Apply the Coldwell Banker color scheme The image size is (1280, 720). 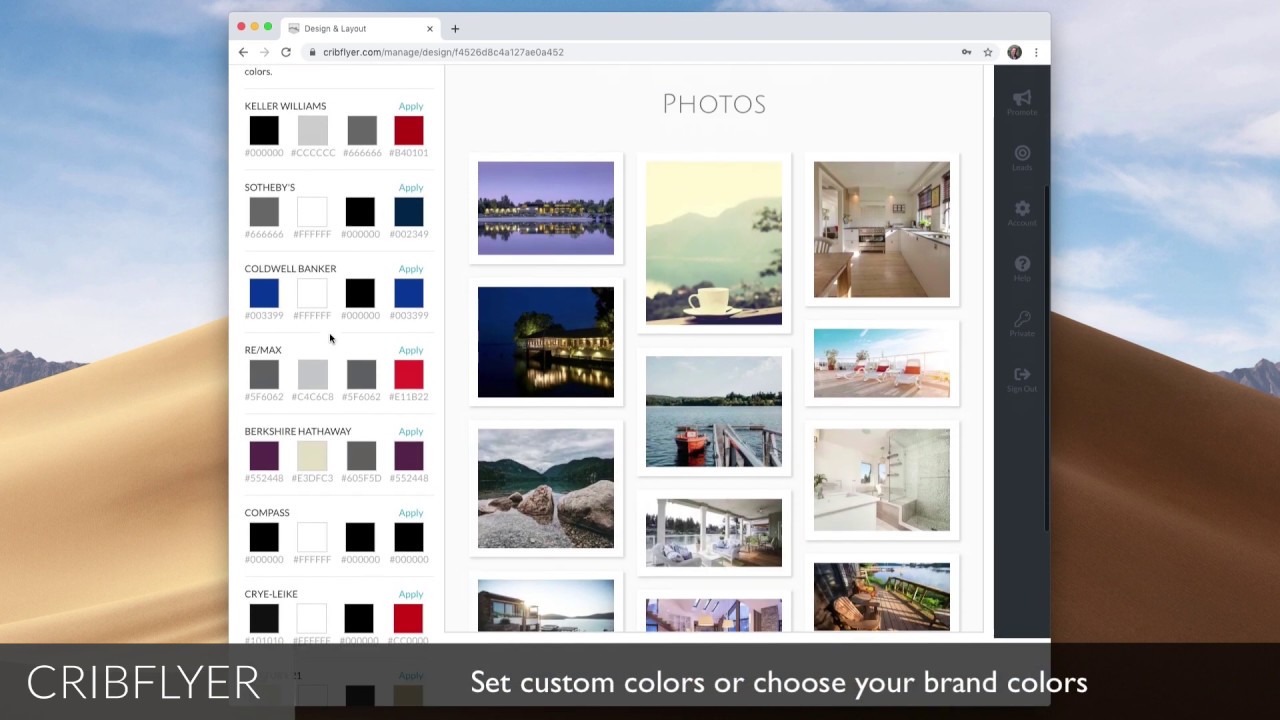(410, 269)
